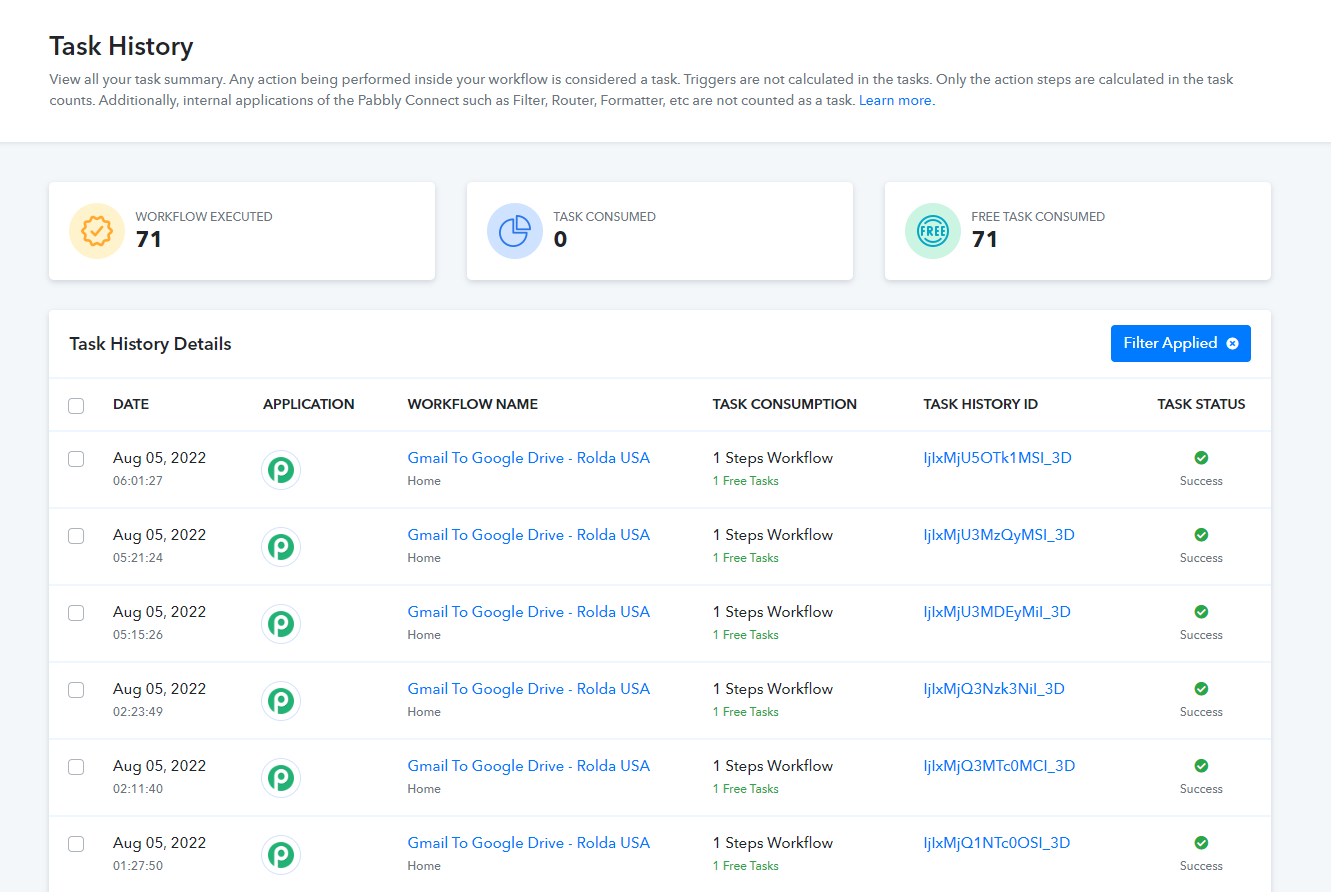Click the Pabbly app icon for 05:21:24 task

tap(281, 547)
